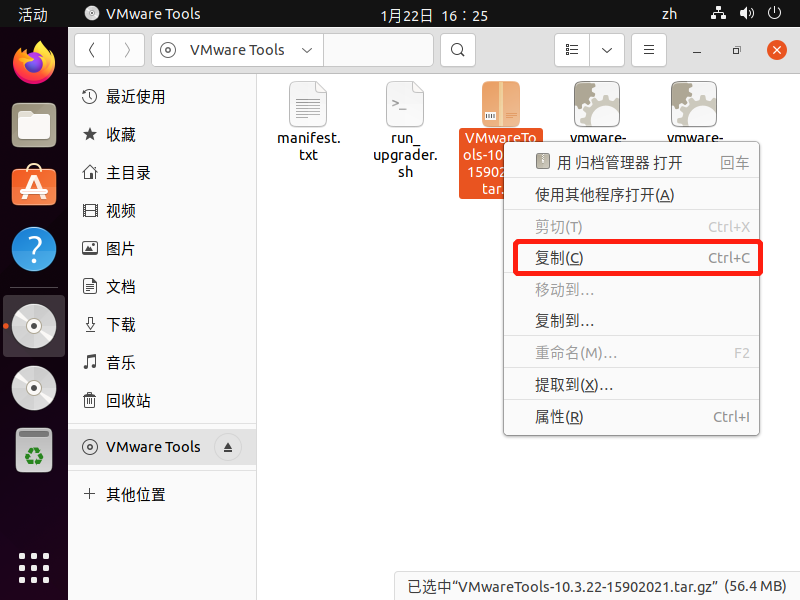
Task: Expand VMware Tools path dropdown
Action: 307,50
